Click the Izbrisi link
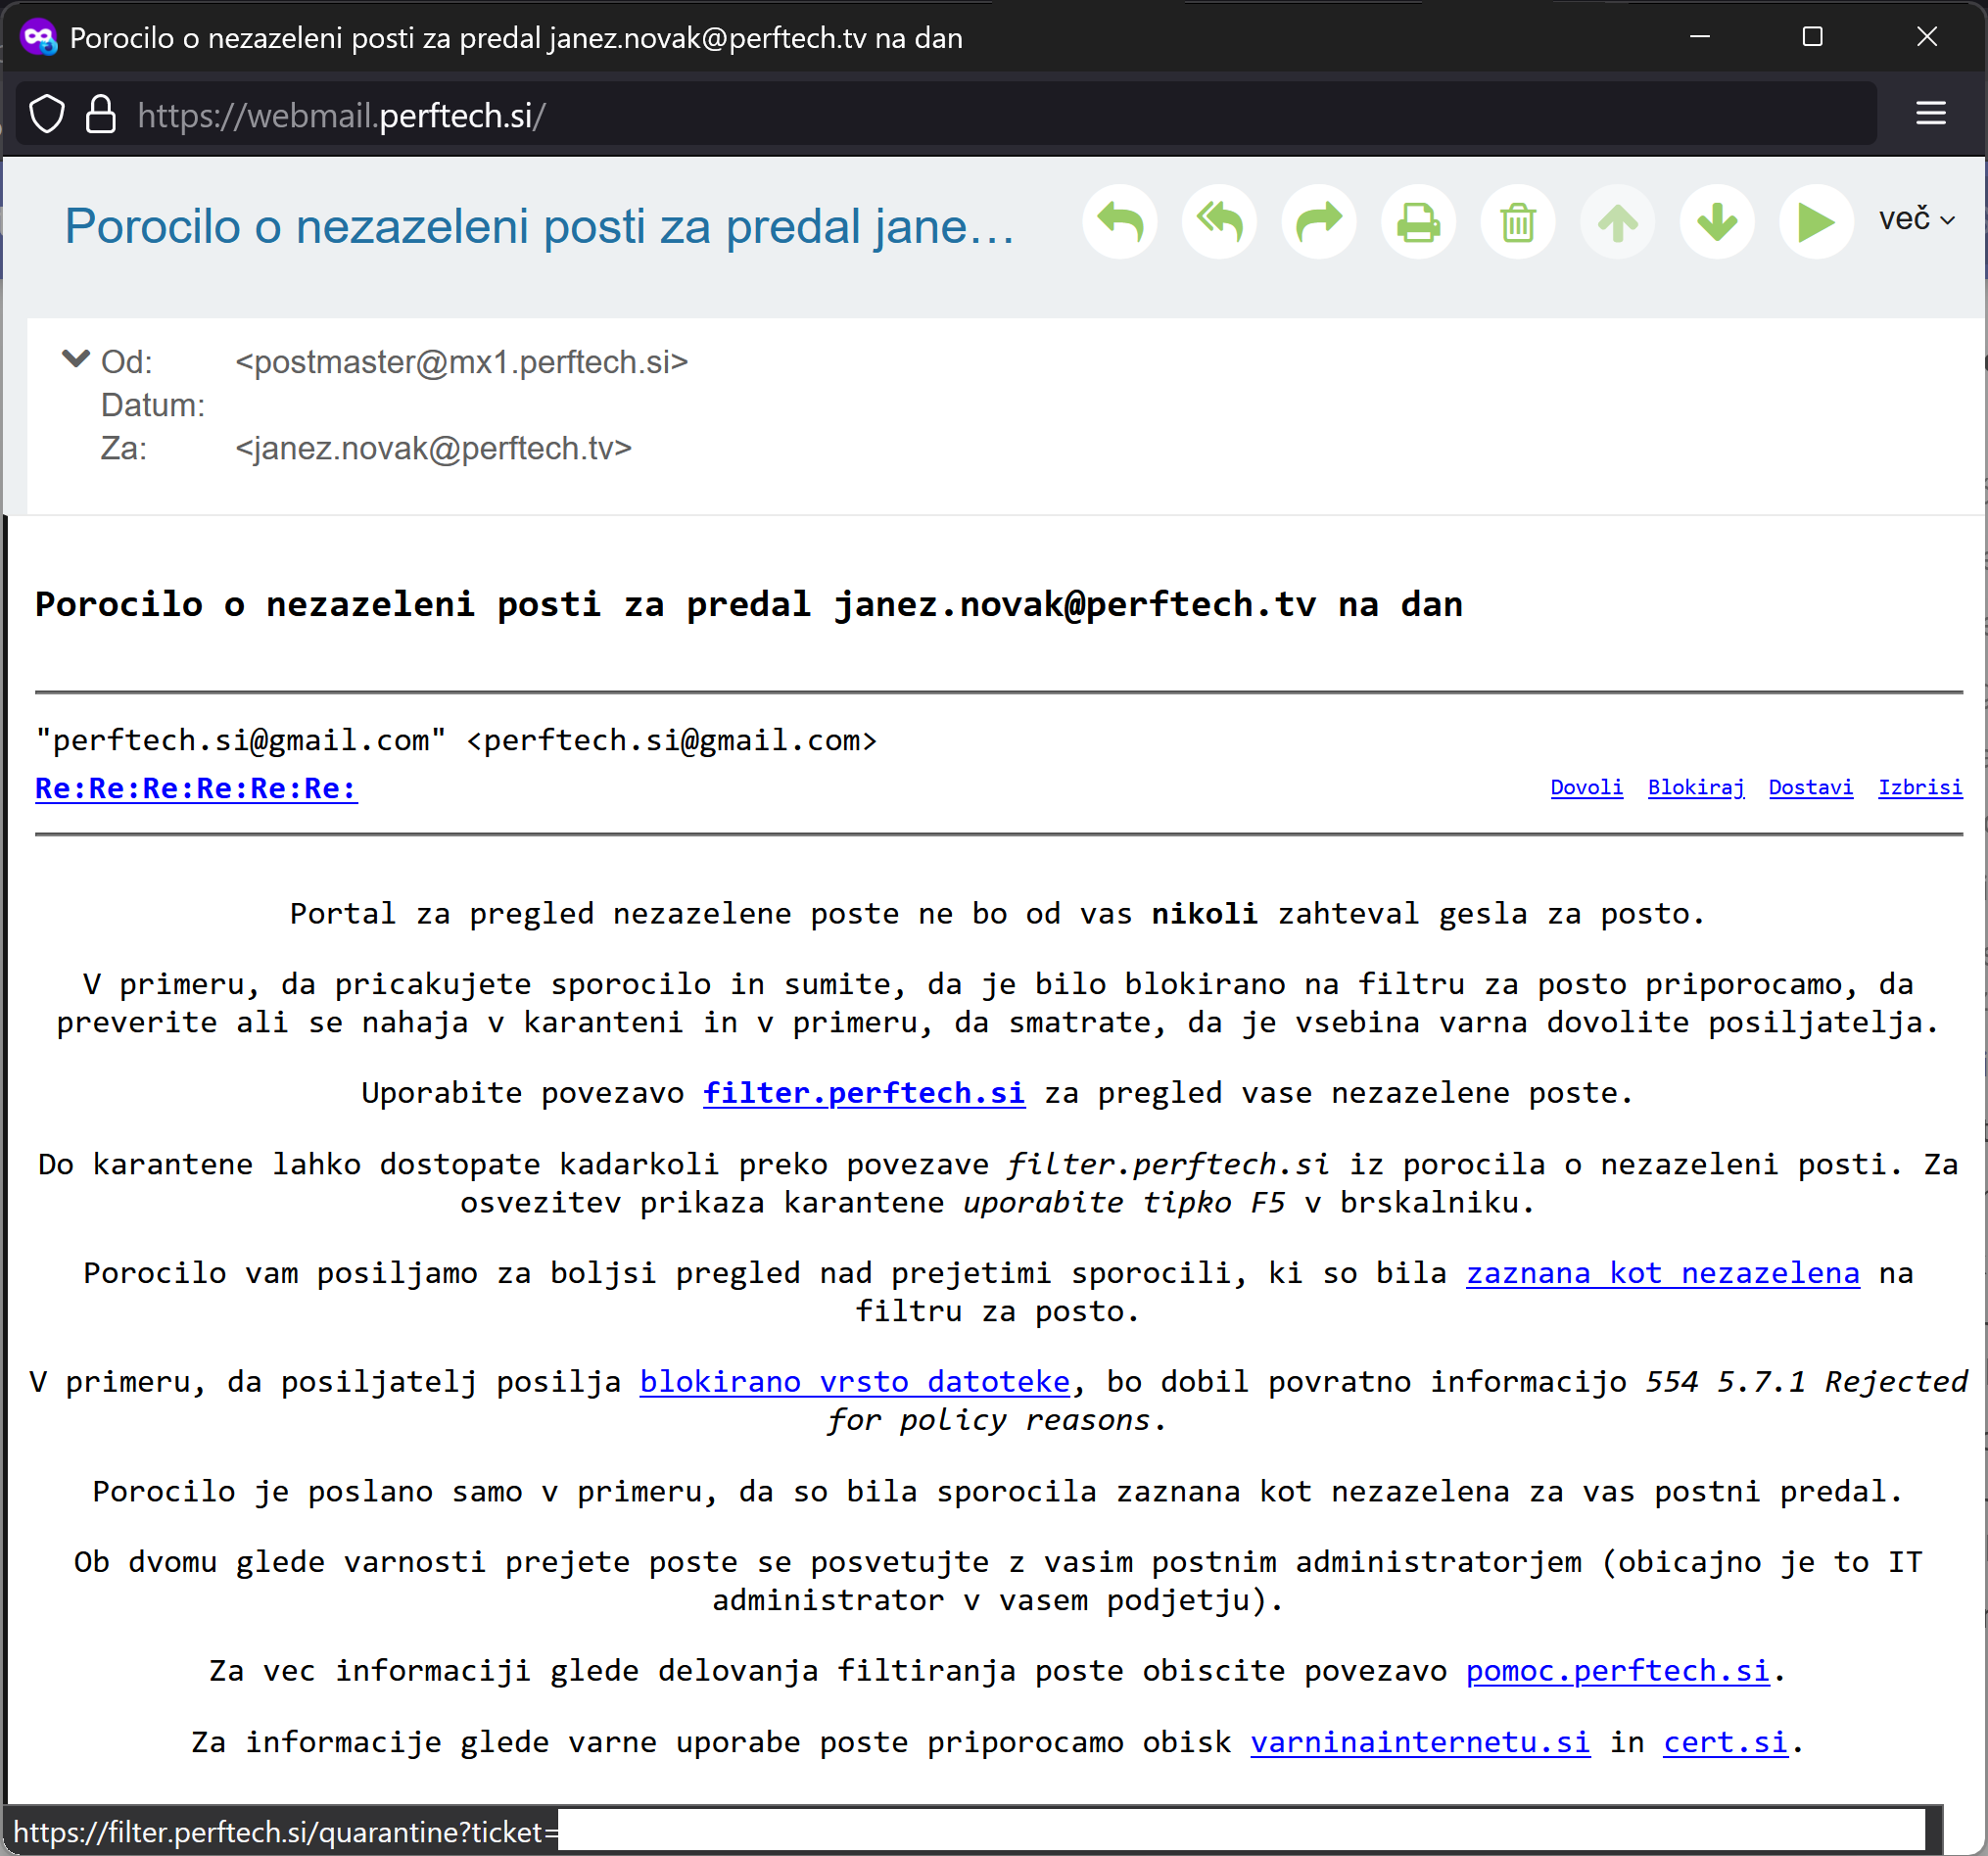The height and width of the screenshot is (1856, 1988). [x=1920, y=788]
